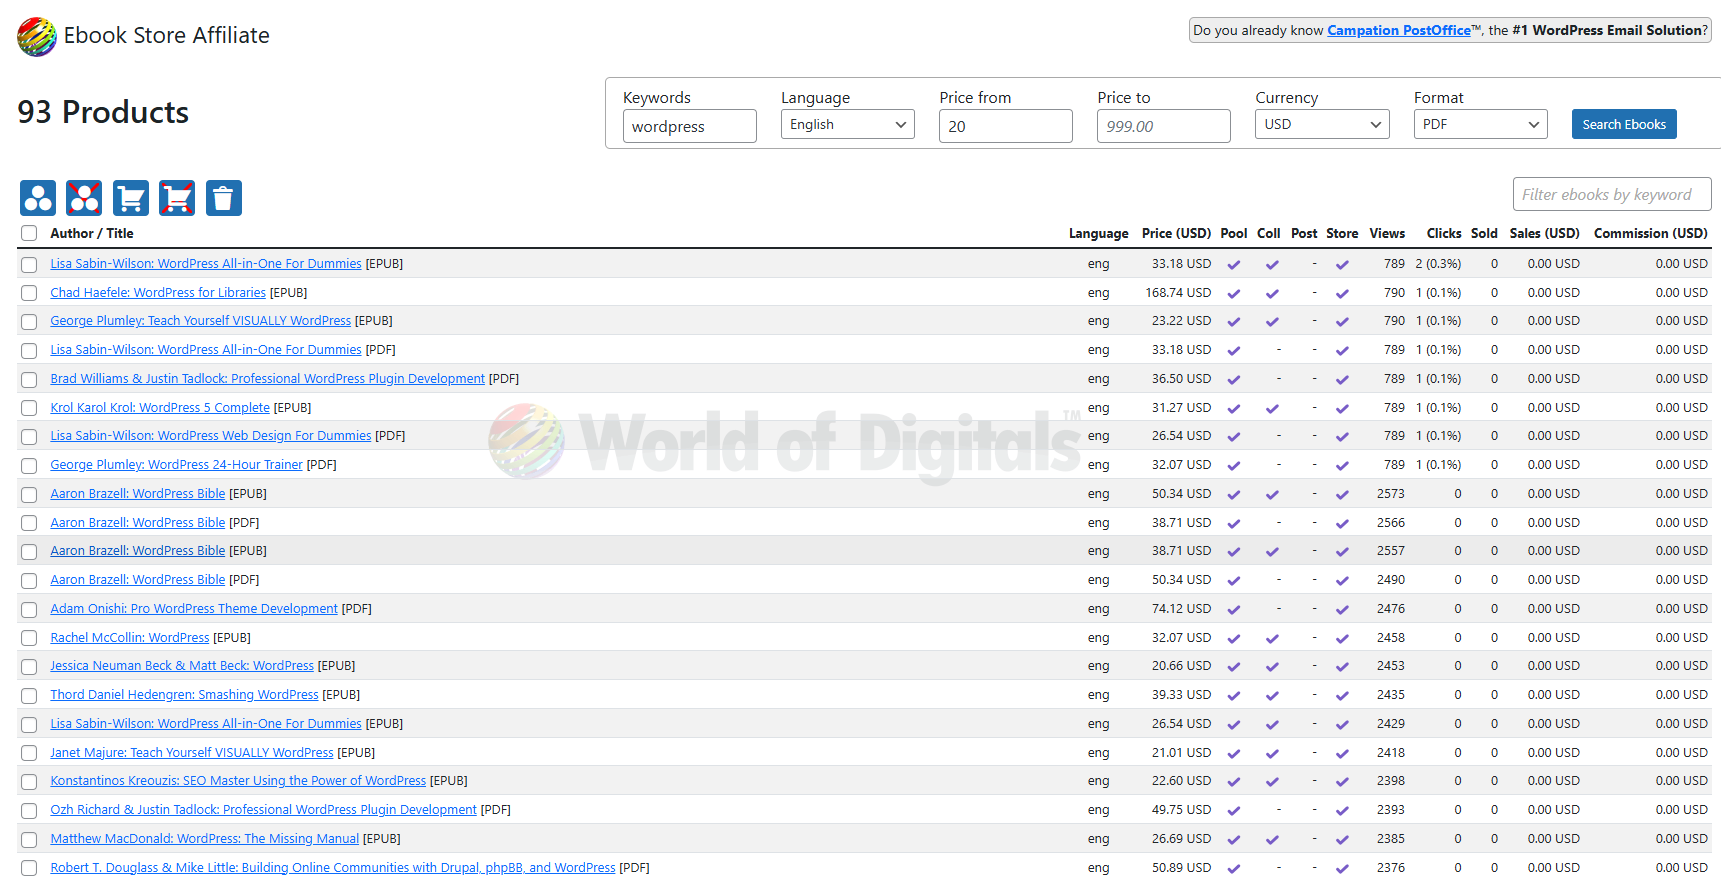1721x878 pixels.
Task: Click Coll checkmark for George Plumley Teach Yourself VISUALLY row
Action: pyautogui.click(x=1272, y=322)
